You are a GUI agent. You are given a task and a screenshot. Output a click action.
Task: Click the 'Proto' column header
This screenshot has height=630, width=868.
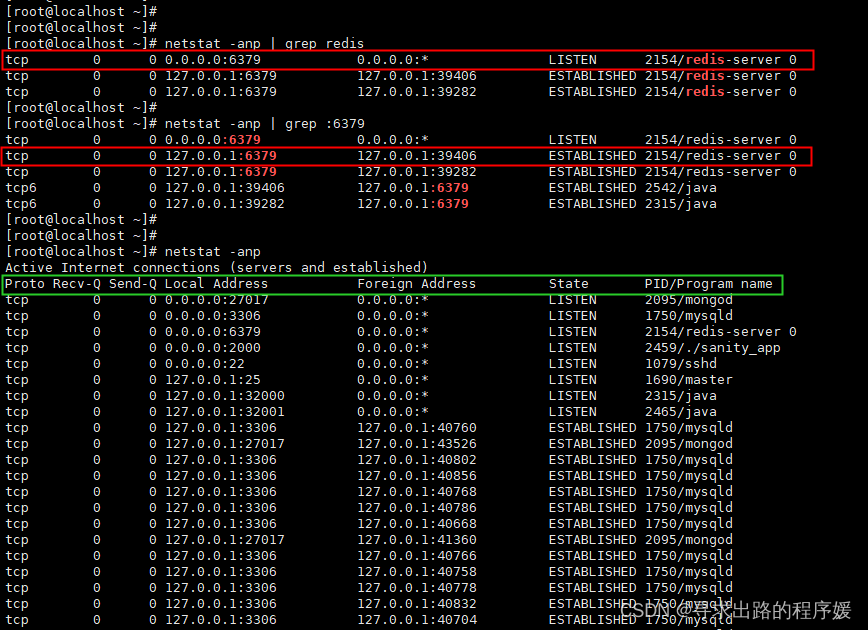(x=25, y=284)
